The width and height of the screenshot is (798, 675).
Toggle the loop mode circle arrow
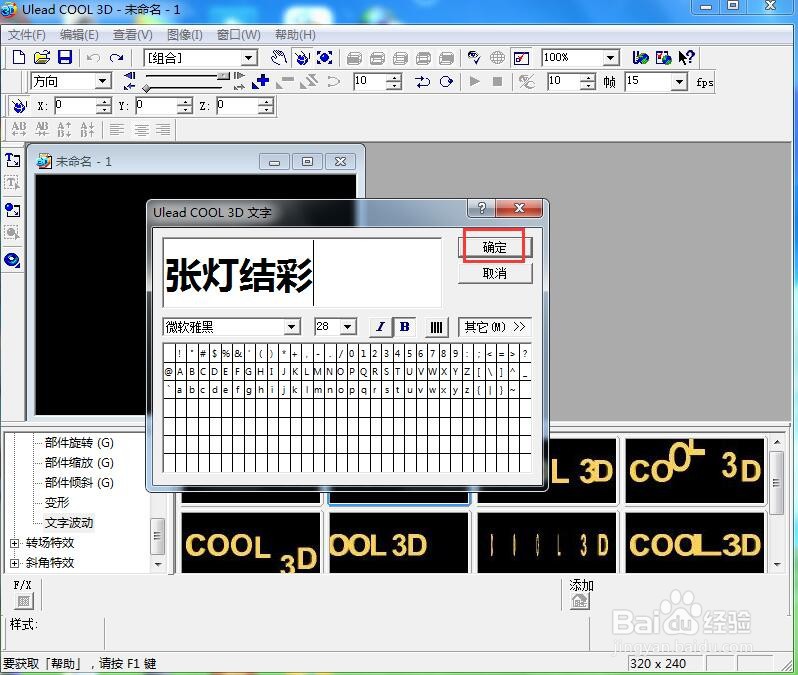coord(446,81)
